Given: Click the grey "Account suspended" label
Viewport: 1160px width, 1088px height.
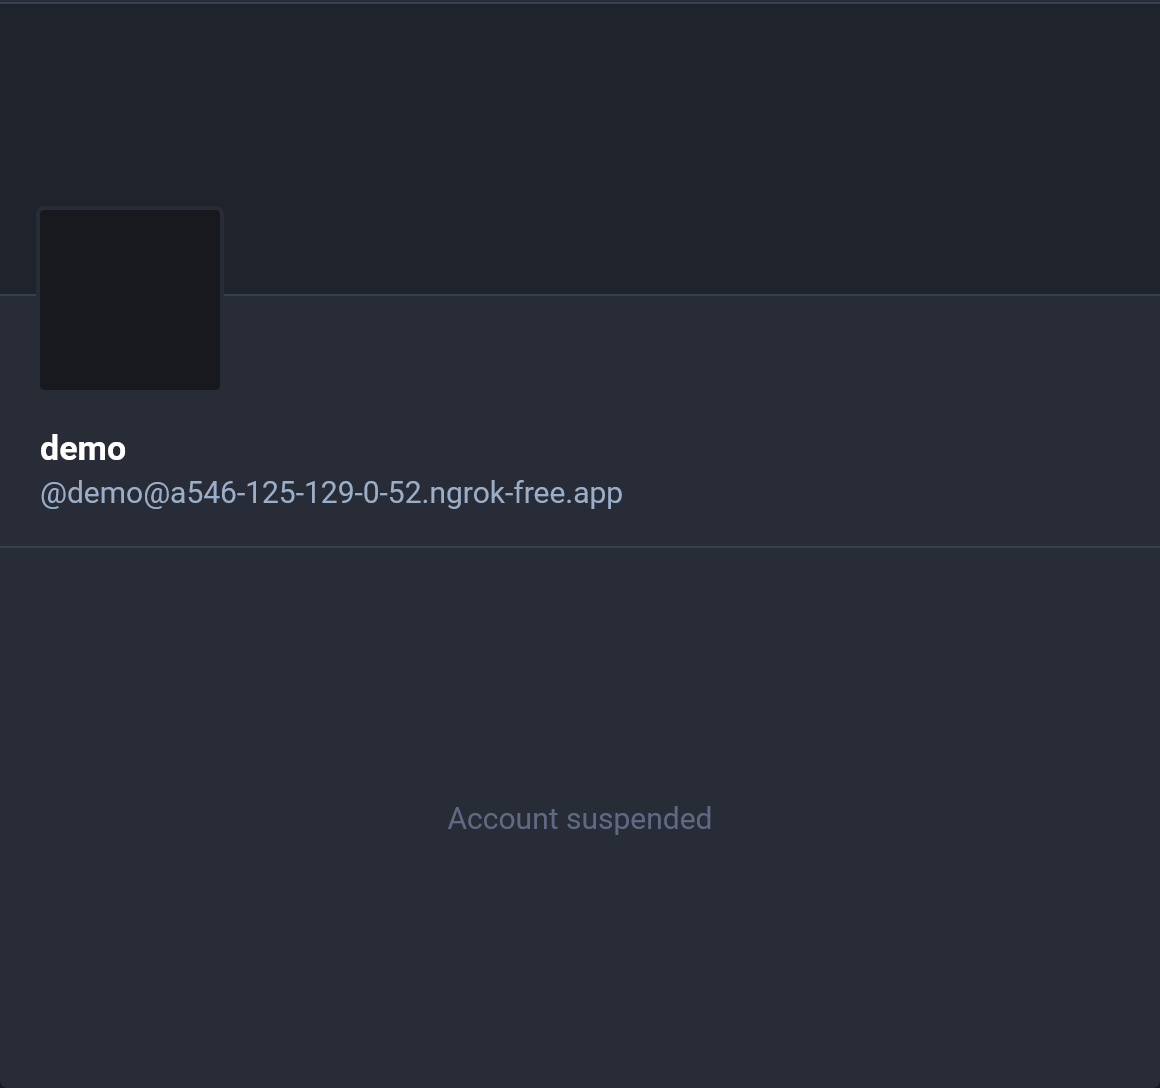Looking at the screenshot, I should tap(580, 819).
